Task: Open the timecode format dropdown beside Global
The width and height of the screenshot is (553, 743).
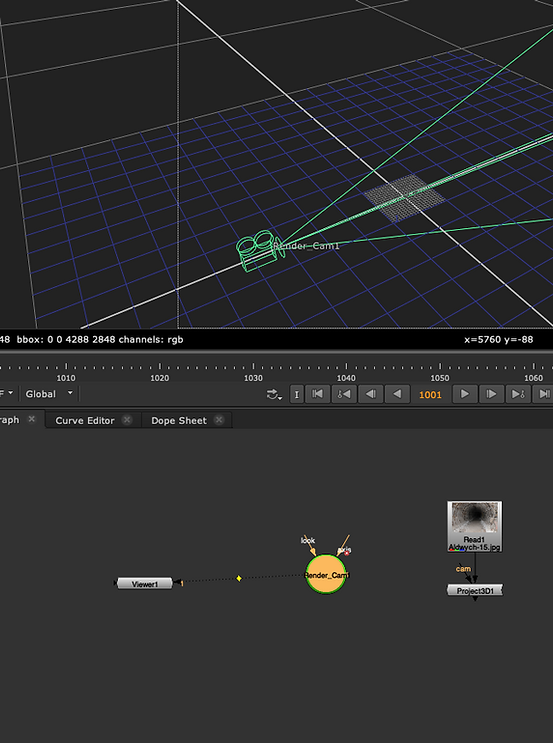Action: coord(7,394)
